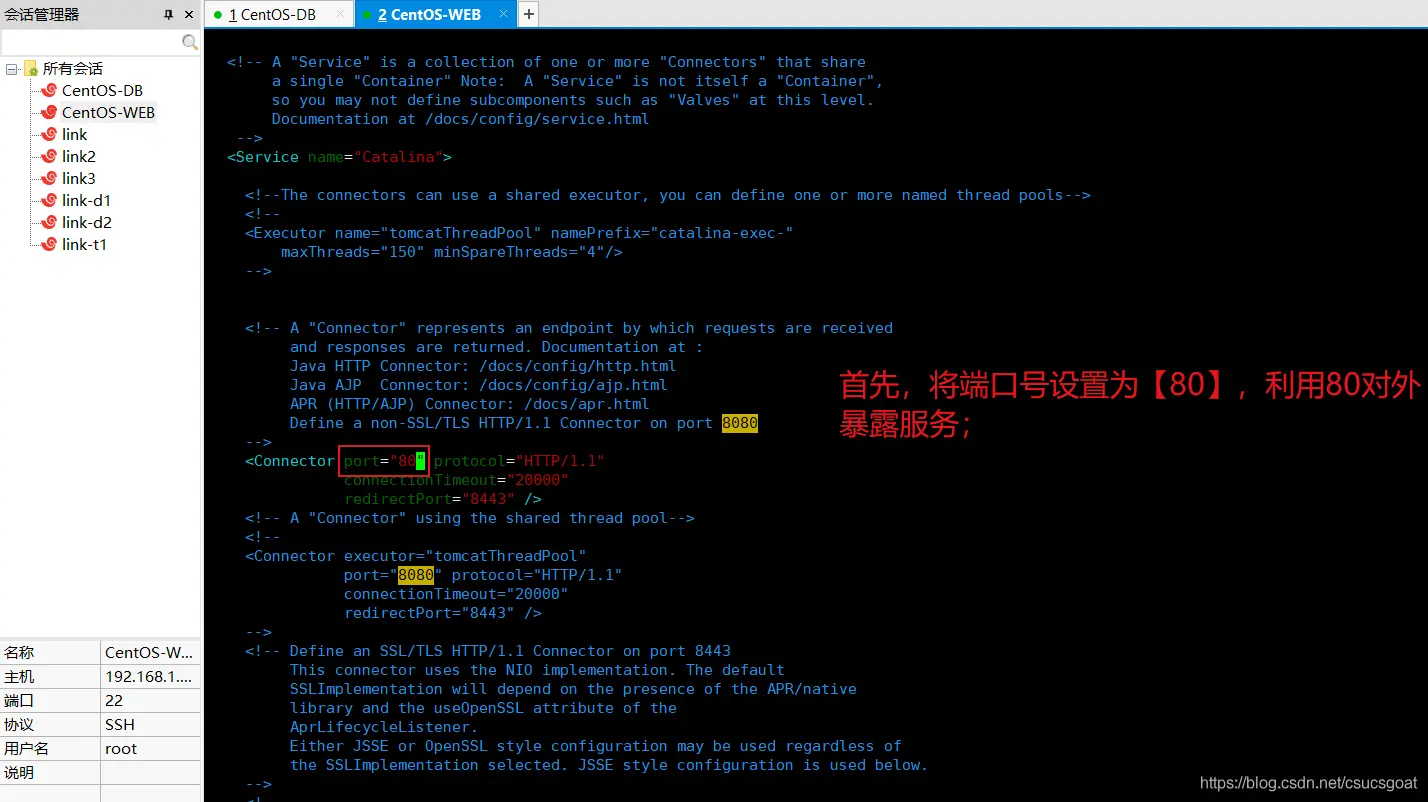Click the icon beside link-d2 session
This screenshot has width=1428, height=802.
point(49,222)
